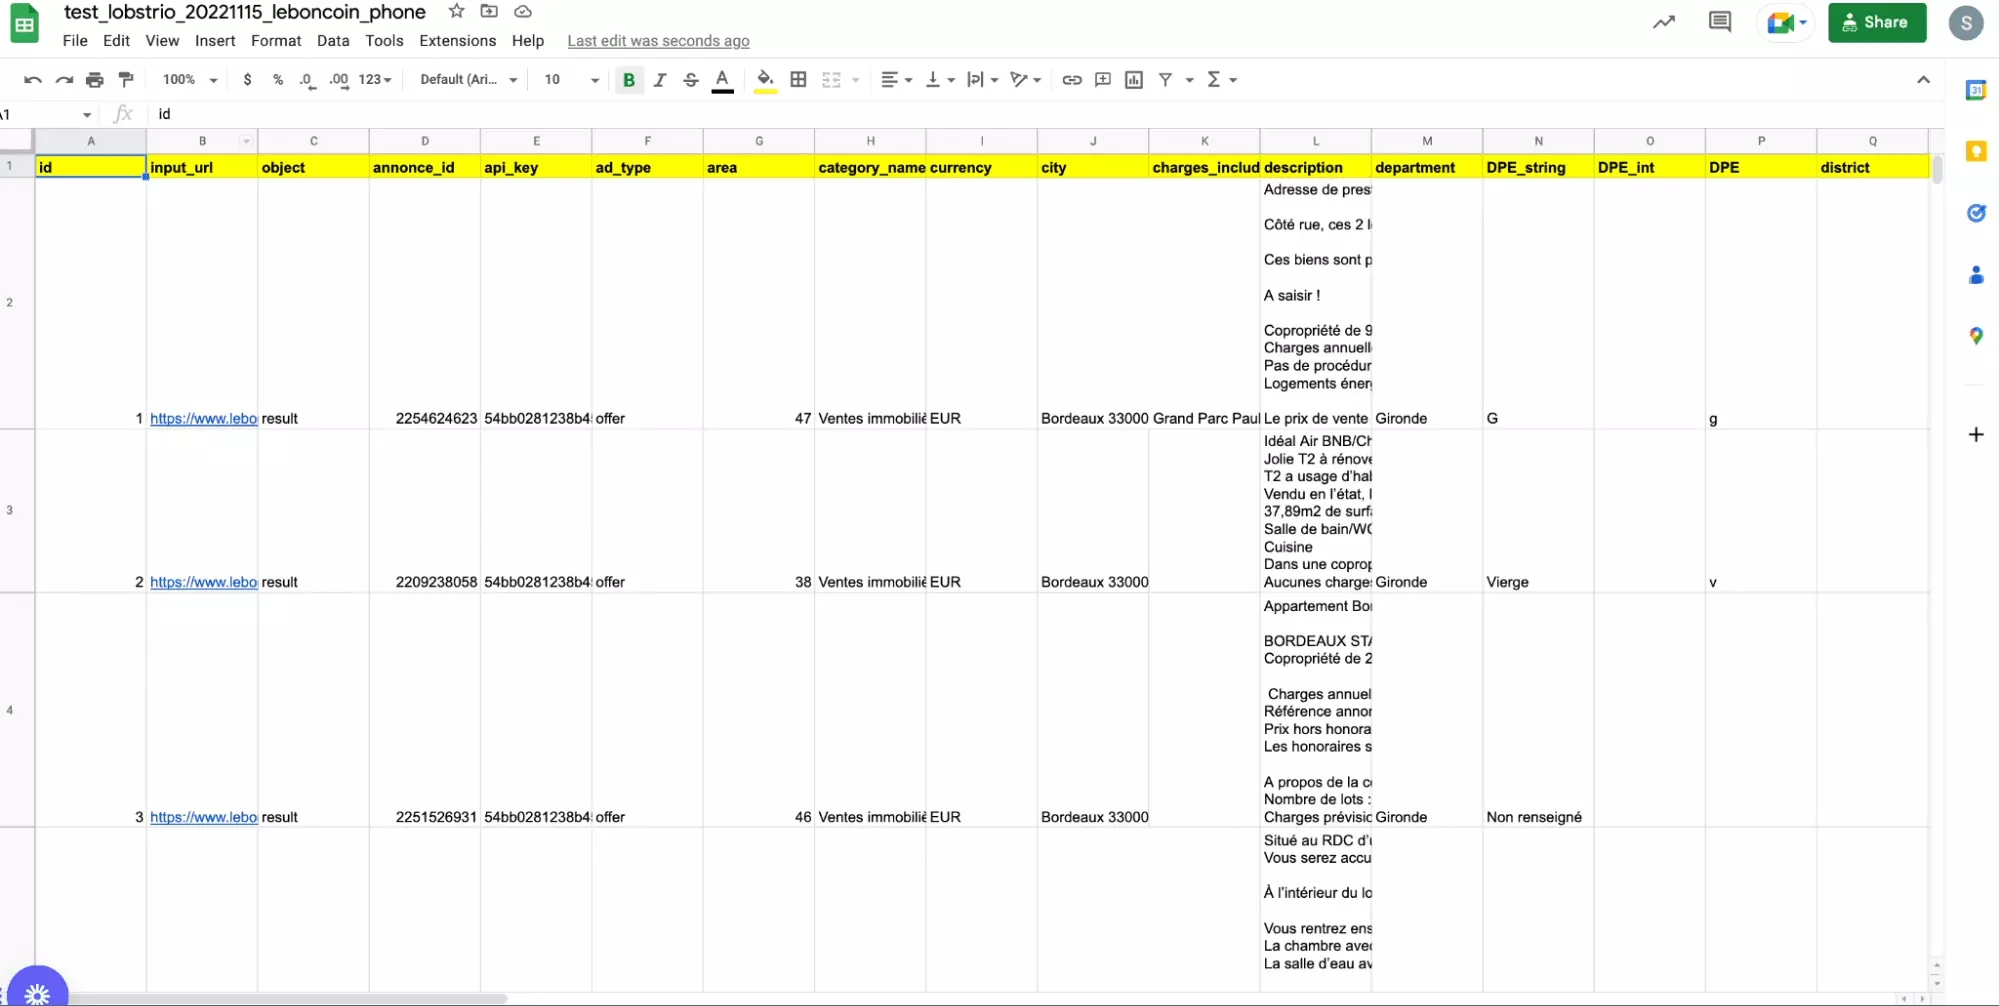
Task: Toggle bold formatting
Action: coord(629,80)
